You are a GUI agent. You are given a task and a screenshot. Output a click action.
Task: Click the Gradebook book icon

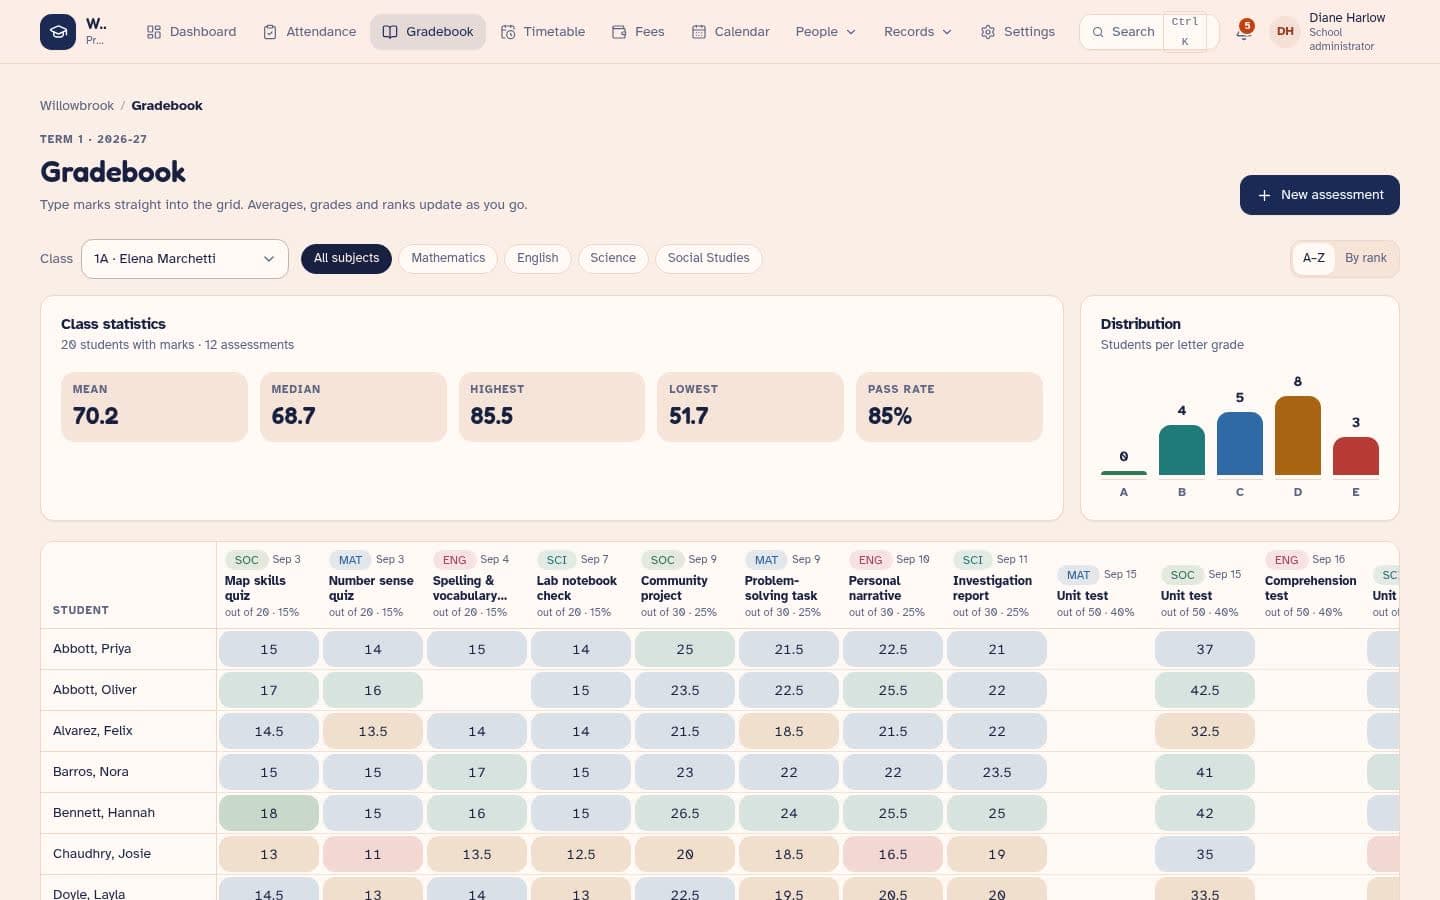(390, 32)
